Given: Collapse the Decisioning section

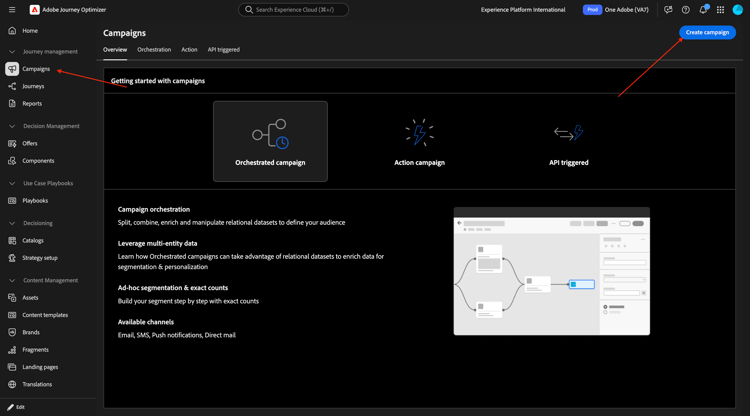Looking at the screenshot, I should point(12,223).
